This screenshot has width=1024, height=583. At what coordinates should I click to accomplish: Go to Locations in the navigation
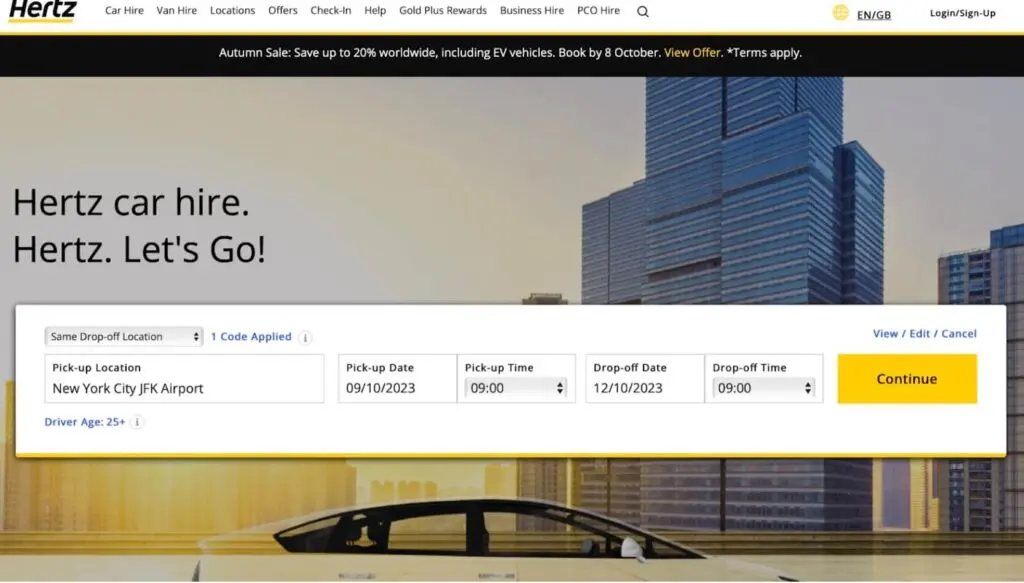click(232, 10)
